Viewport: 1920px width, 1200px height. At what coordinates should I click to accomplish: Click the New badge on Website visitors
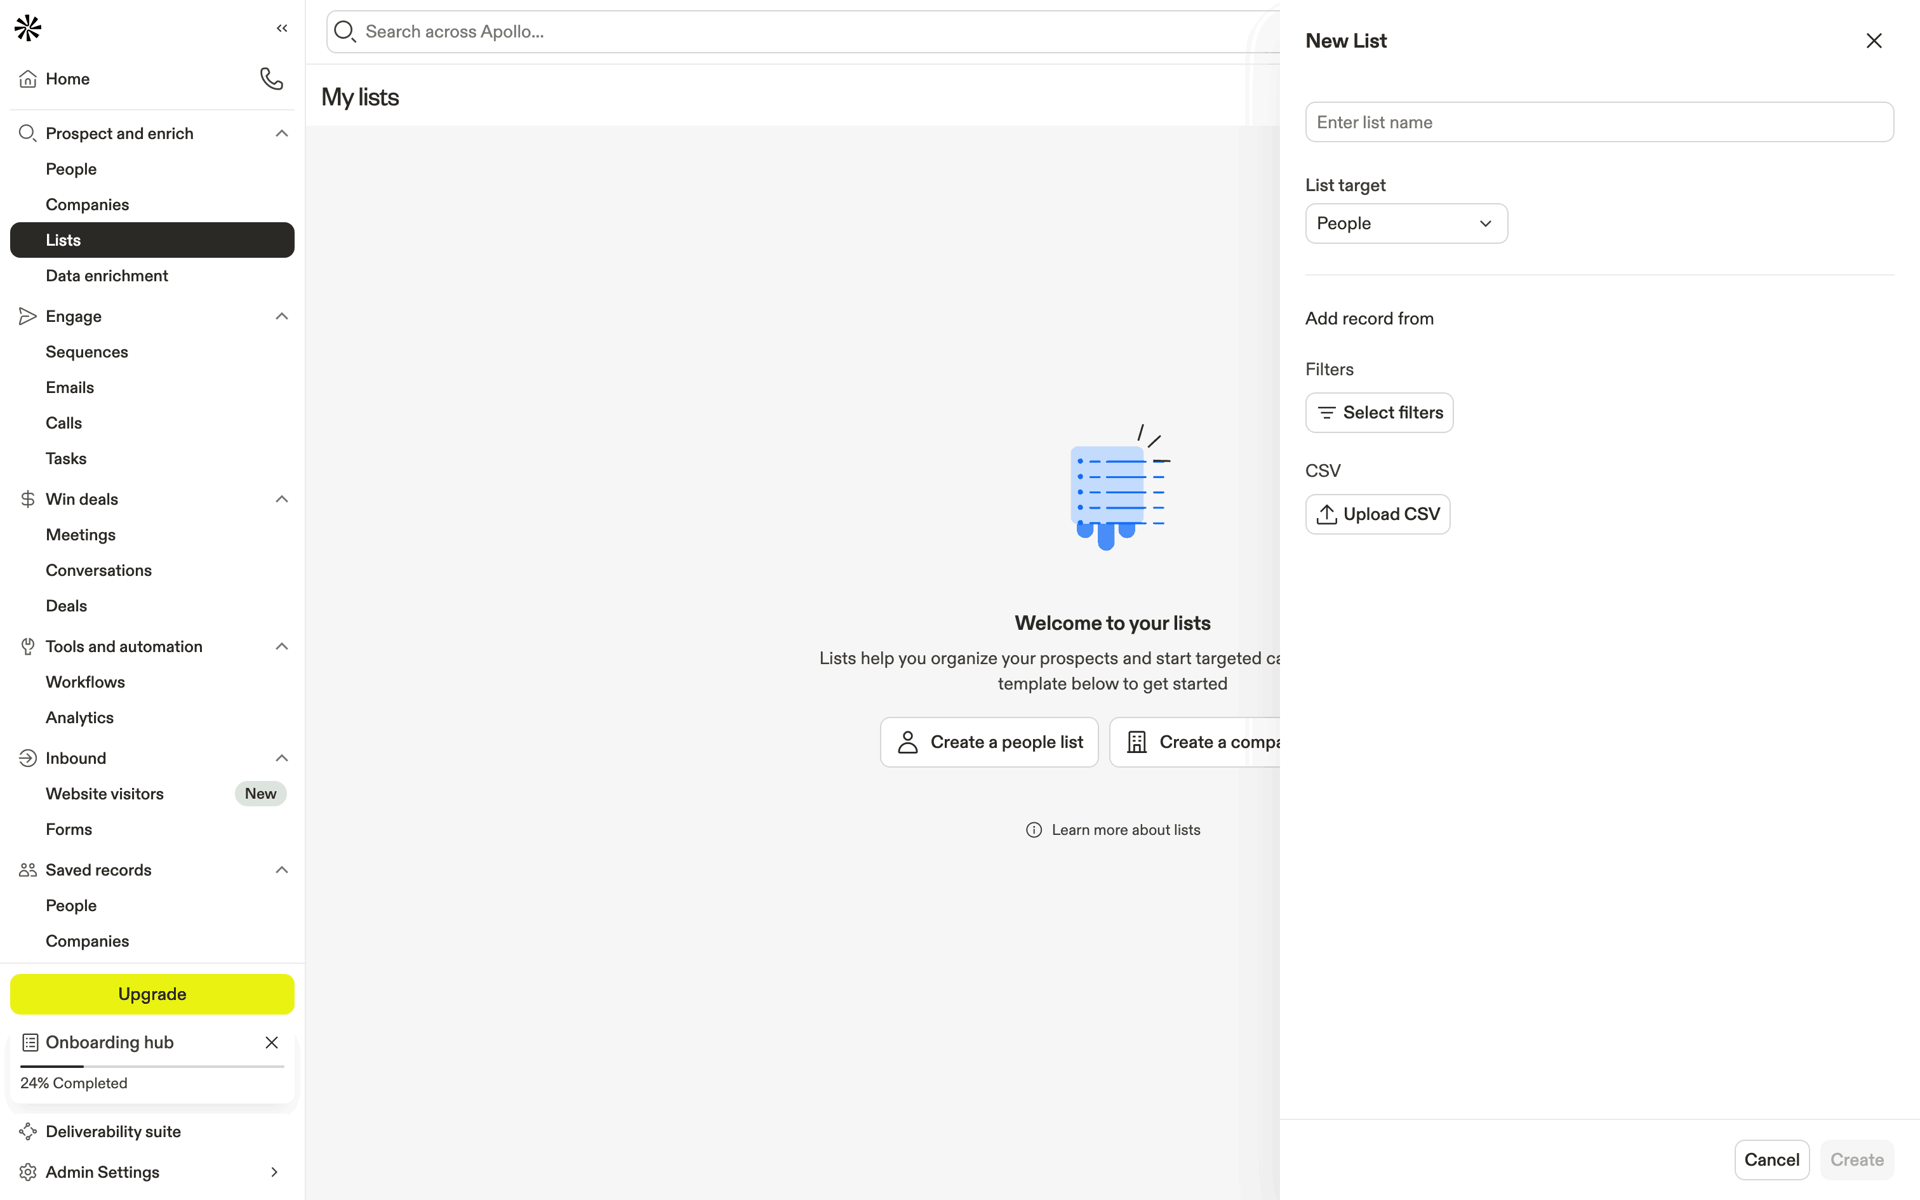(261, 794)
